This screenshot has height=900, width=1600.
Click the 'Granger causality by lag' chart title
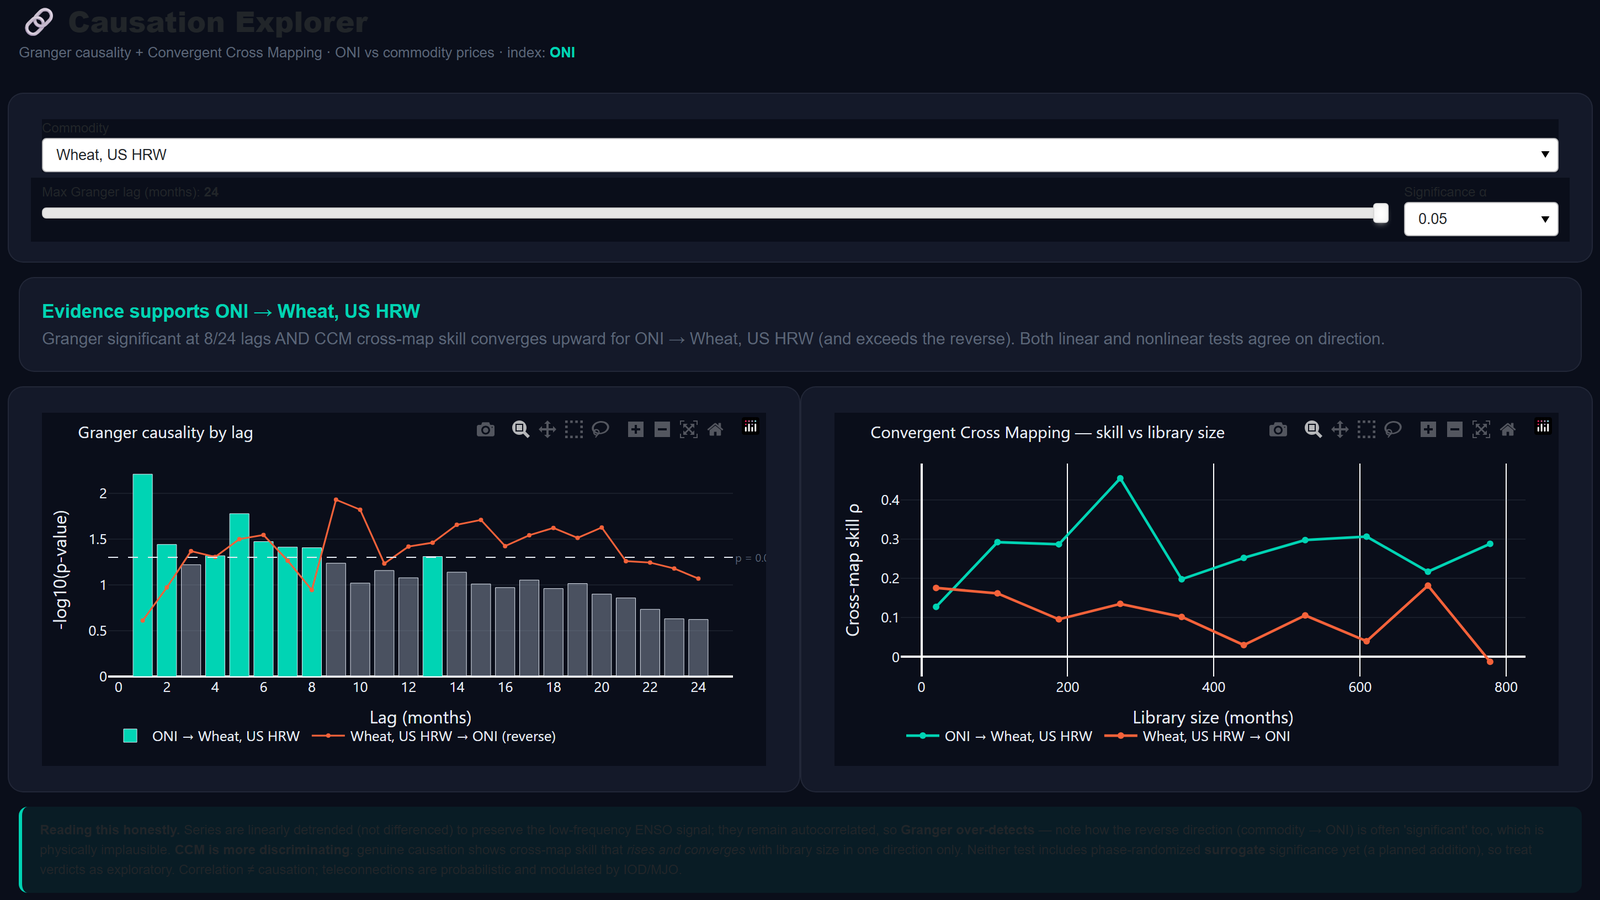click(166, 433)
